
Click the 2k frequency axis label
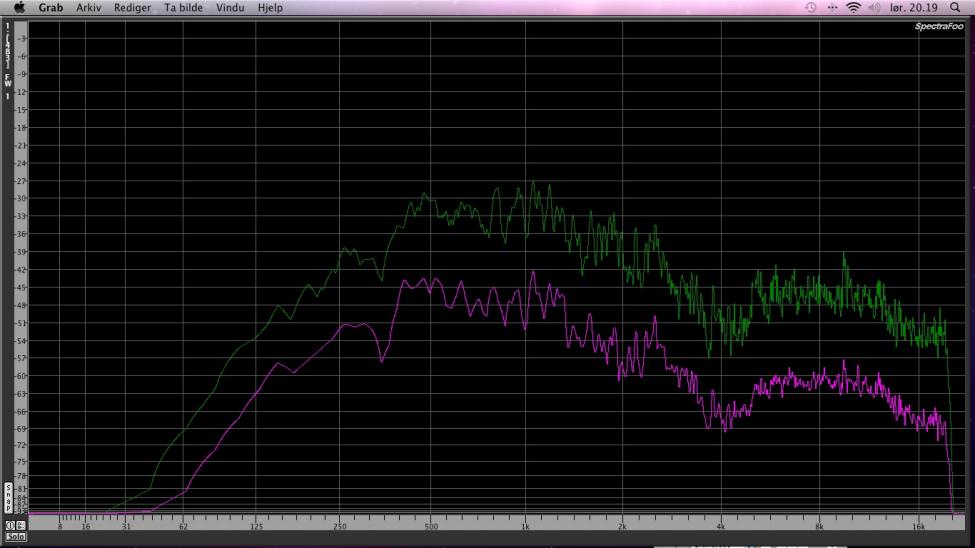(x=622, y=527)
